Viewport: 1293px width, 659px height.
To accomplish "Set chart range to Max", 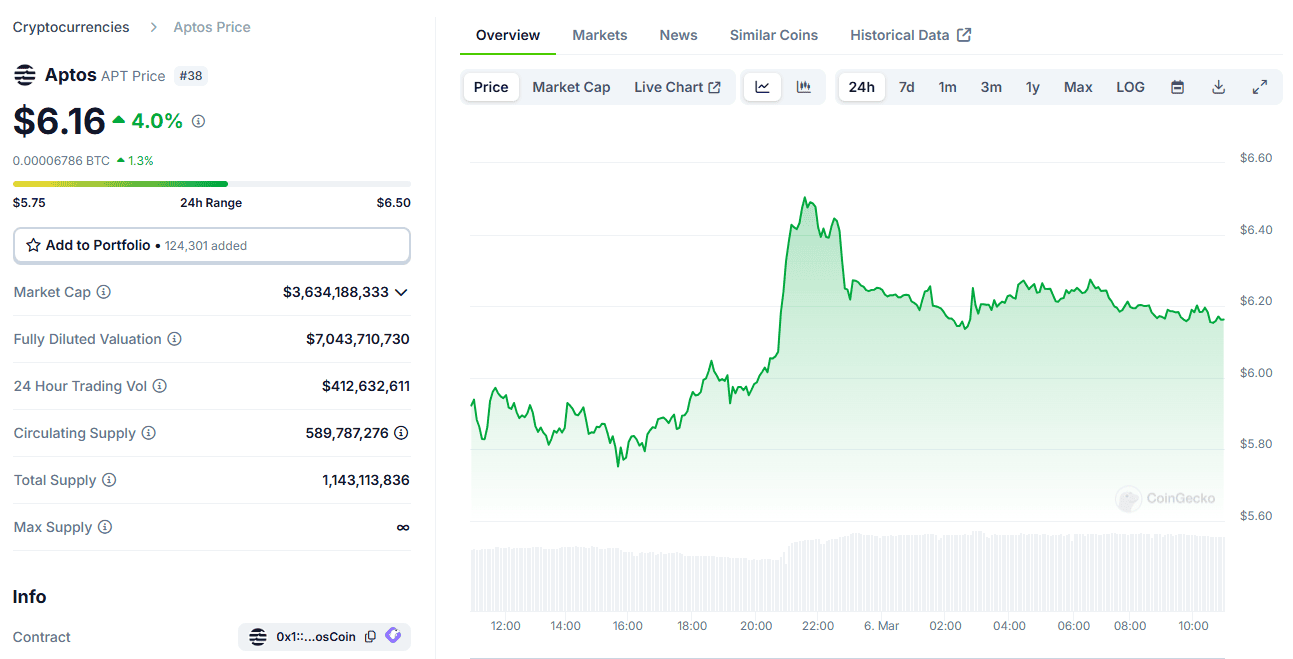I will pyautogui.click(x=1078, y=87).
